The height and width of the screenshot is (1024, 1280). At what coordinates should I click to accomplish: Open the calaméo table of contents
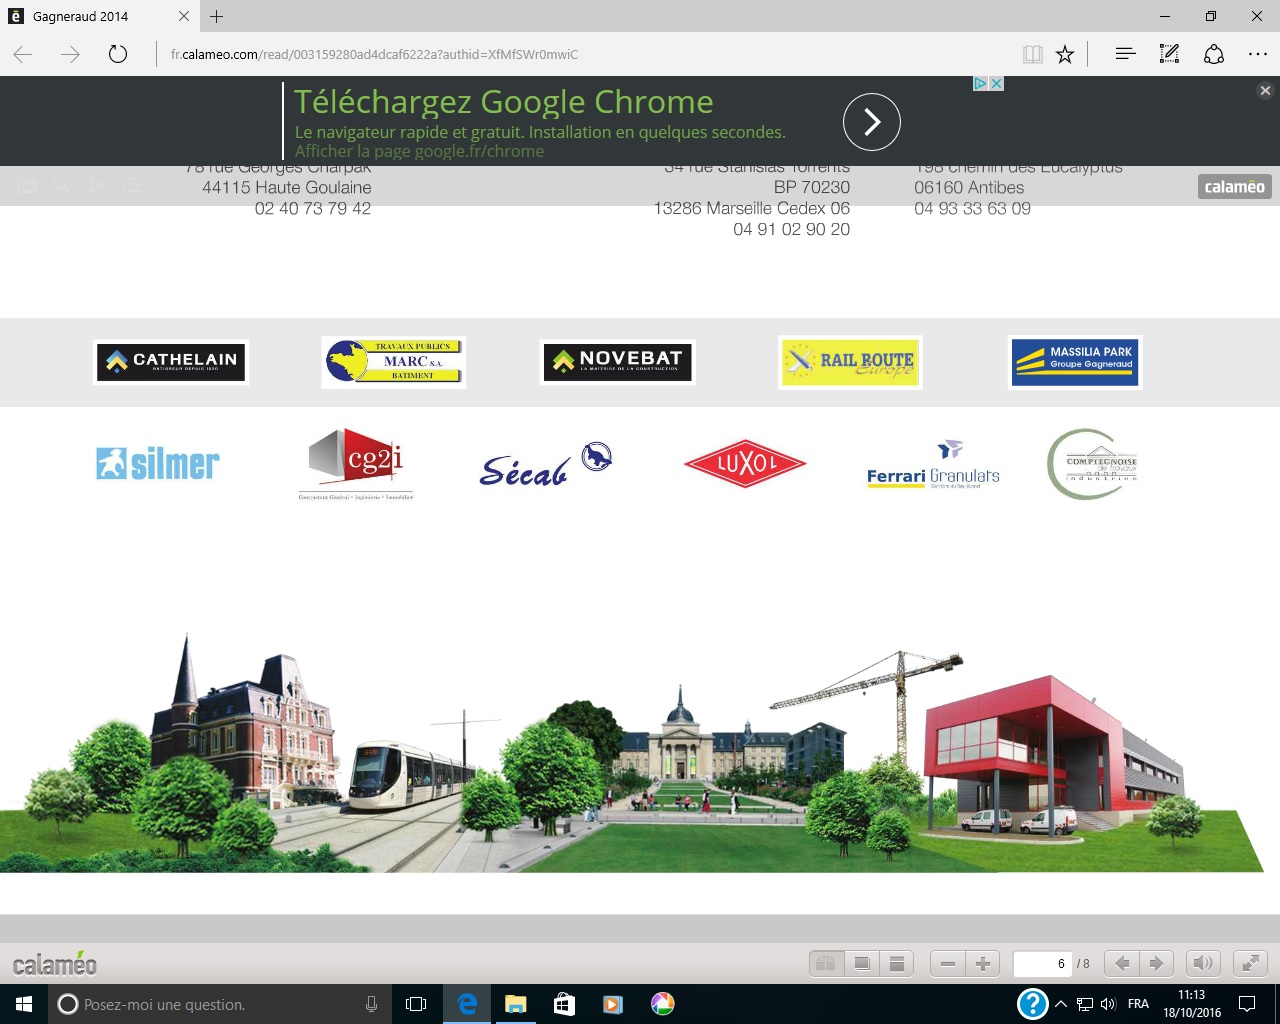coord(131,185)
